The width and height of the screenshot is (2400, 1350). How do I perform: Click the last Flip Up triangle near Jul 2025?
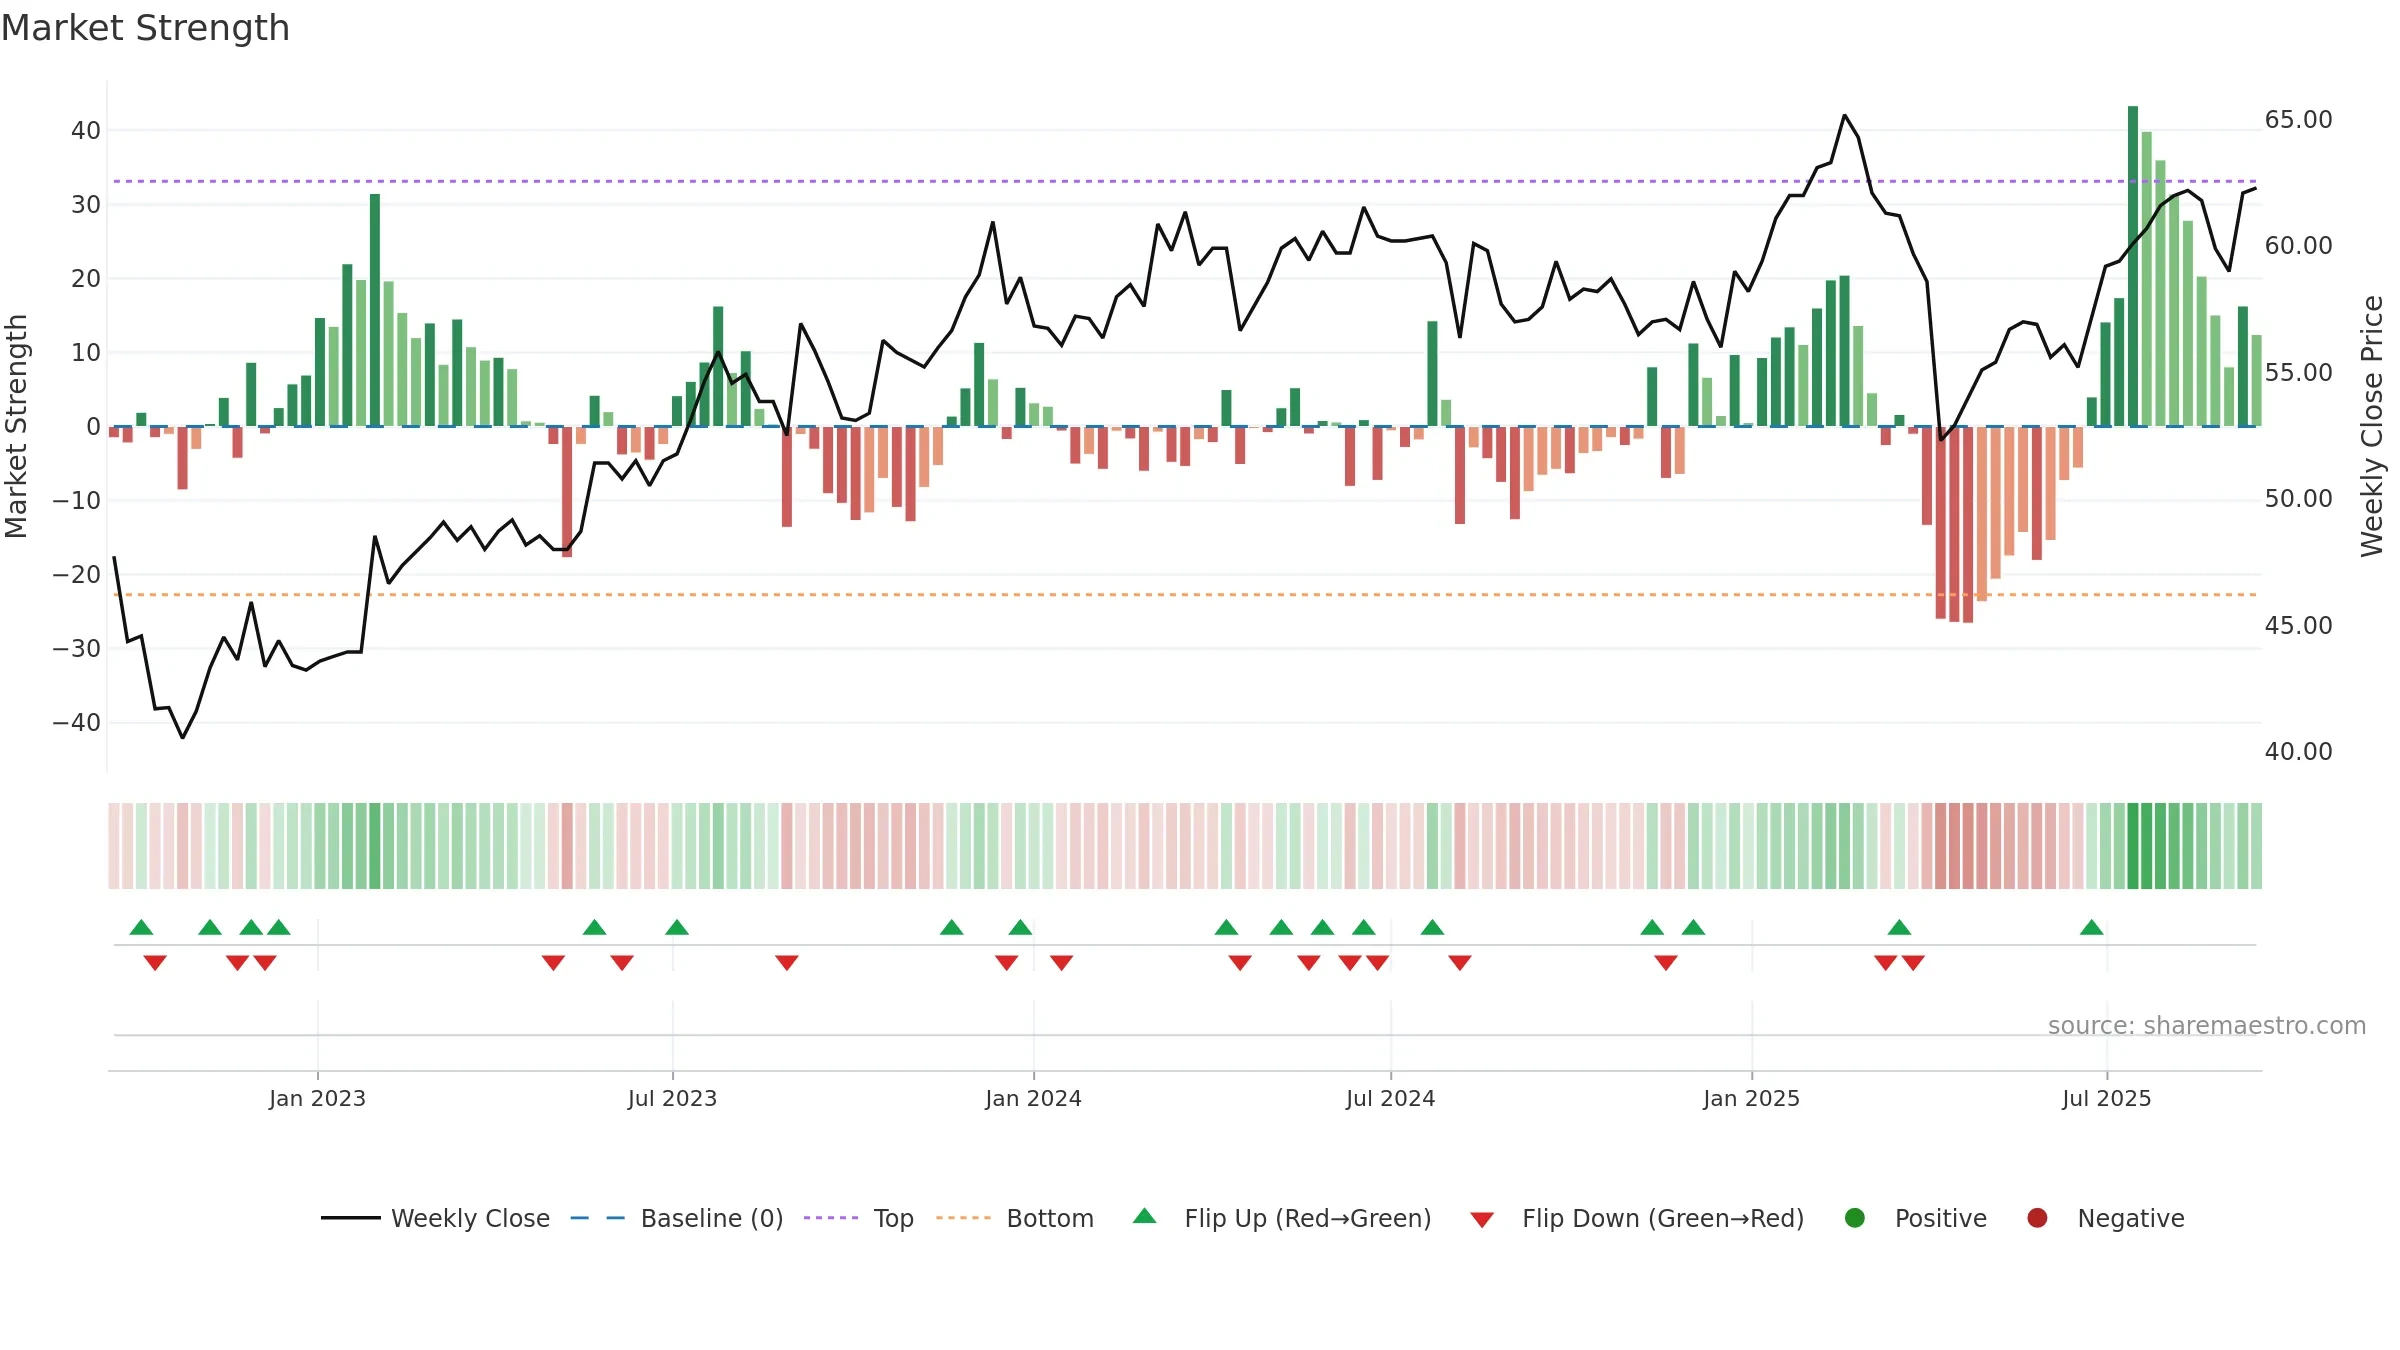point(2092,927)
